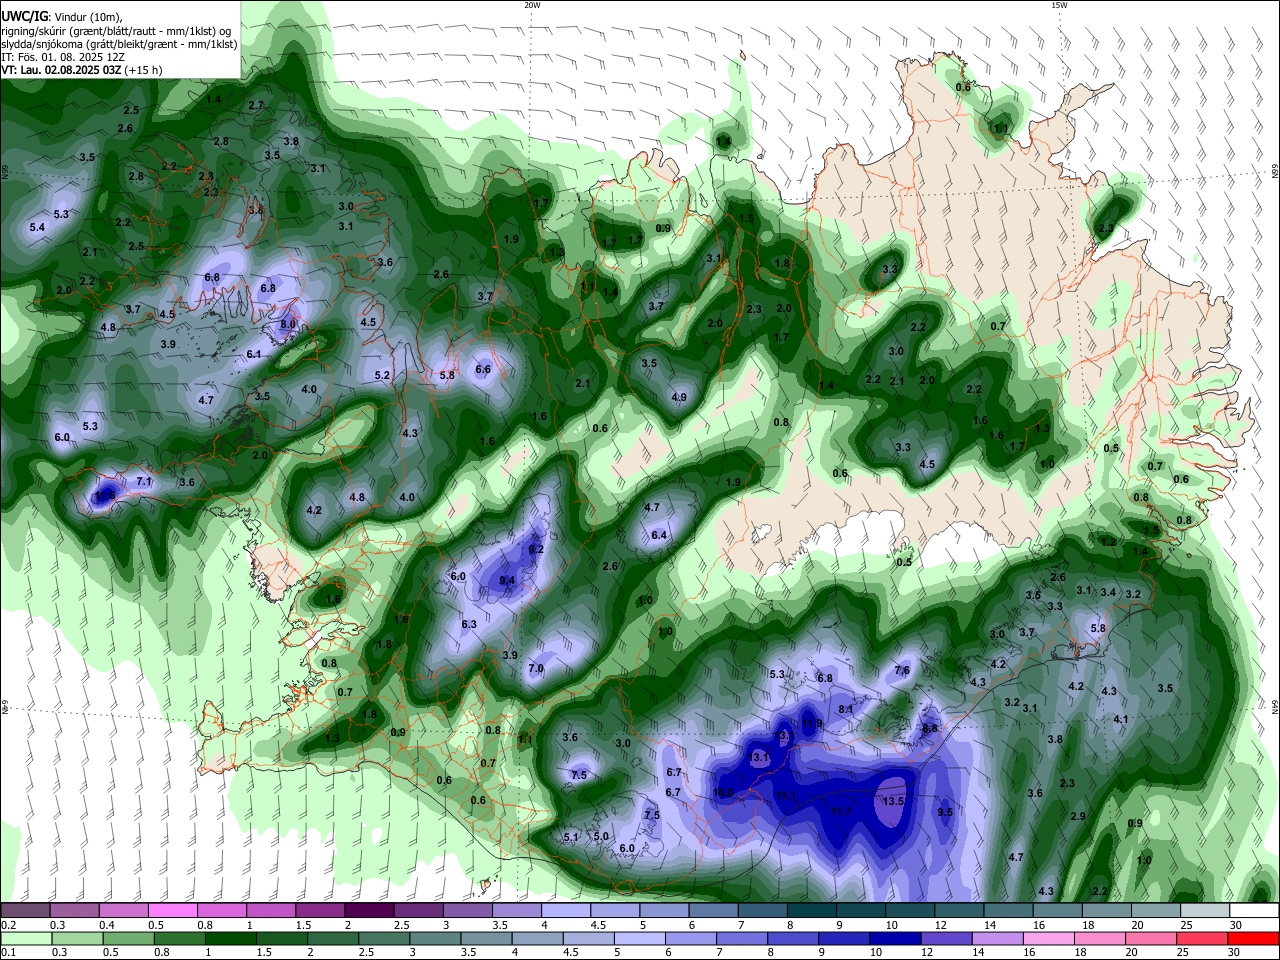The image size is (1280, 960).
Task: Click the 5.1 precipitation value
Action: point(571,837)
